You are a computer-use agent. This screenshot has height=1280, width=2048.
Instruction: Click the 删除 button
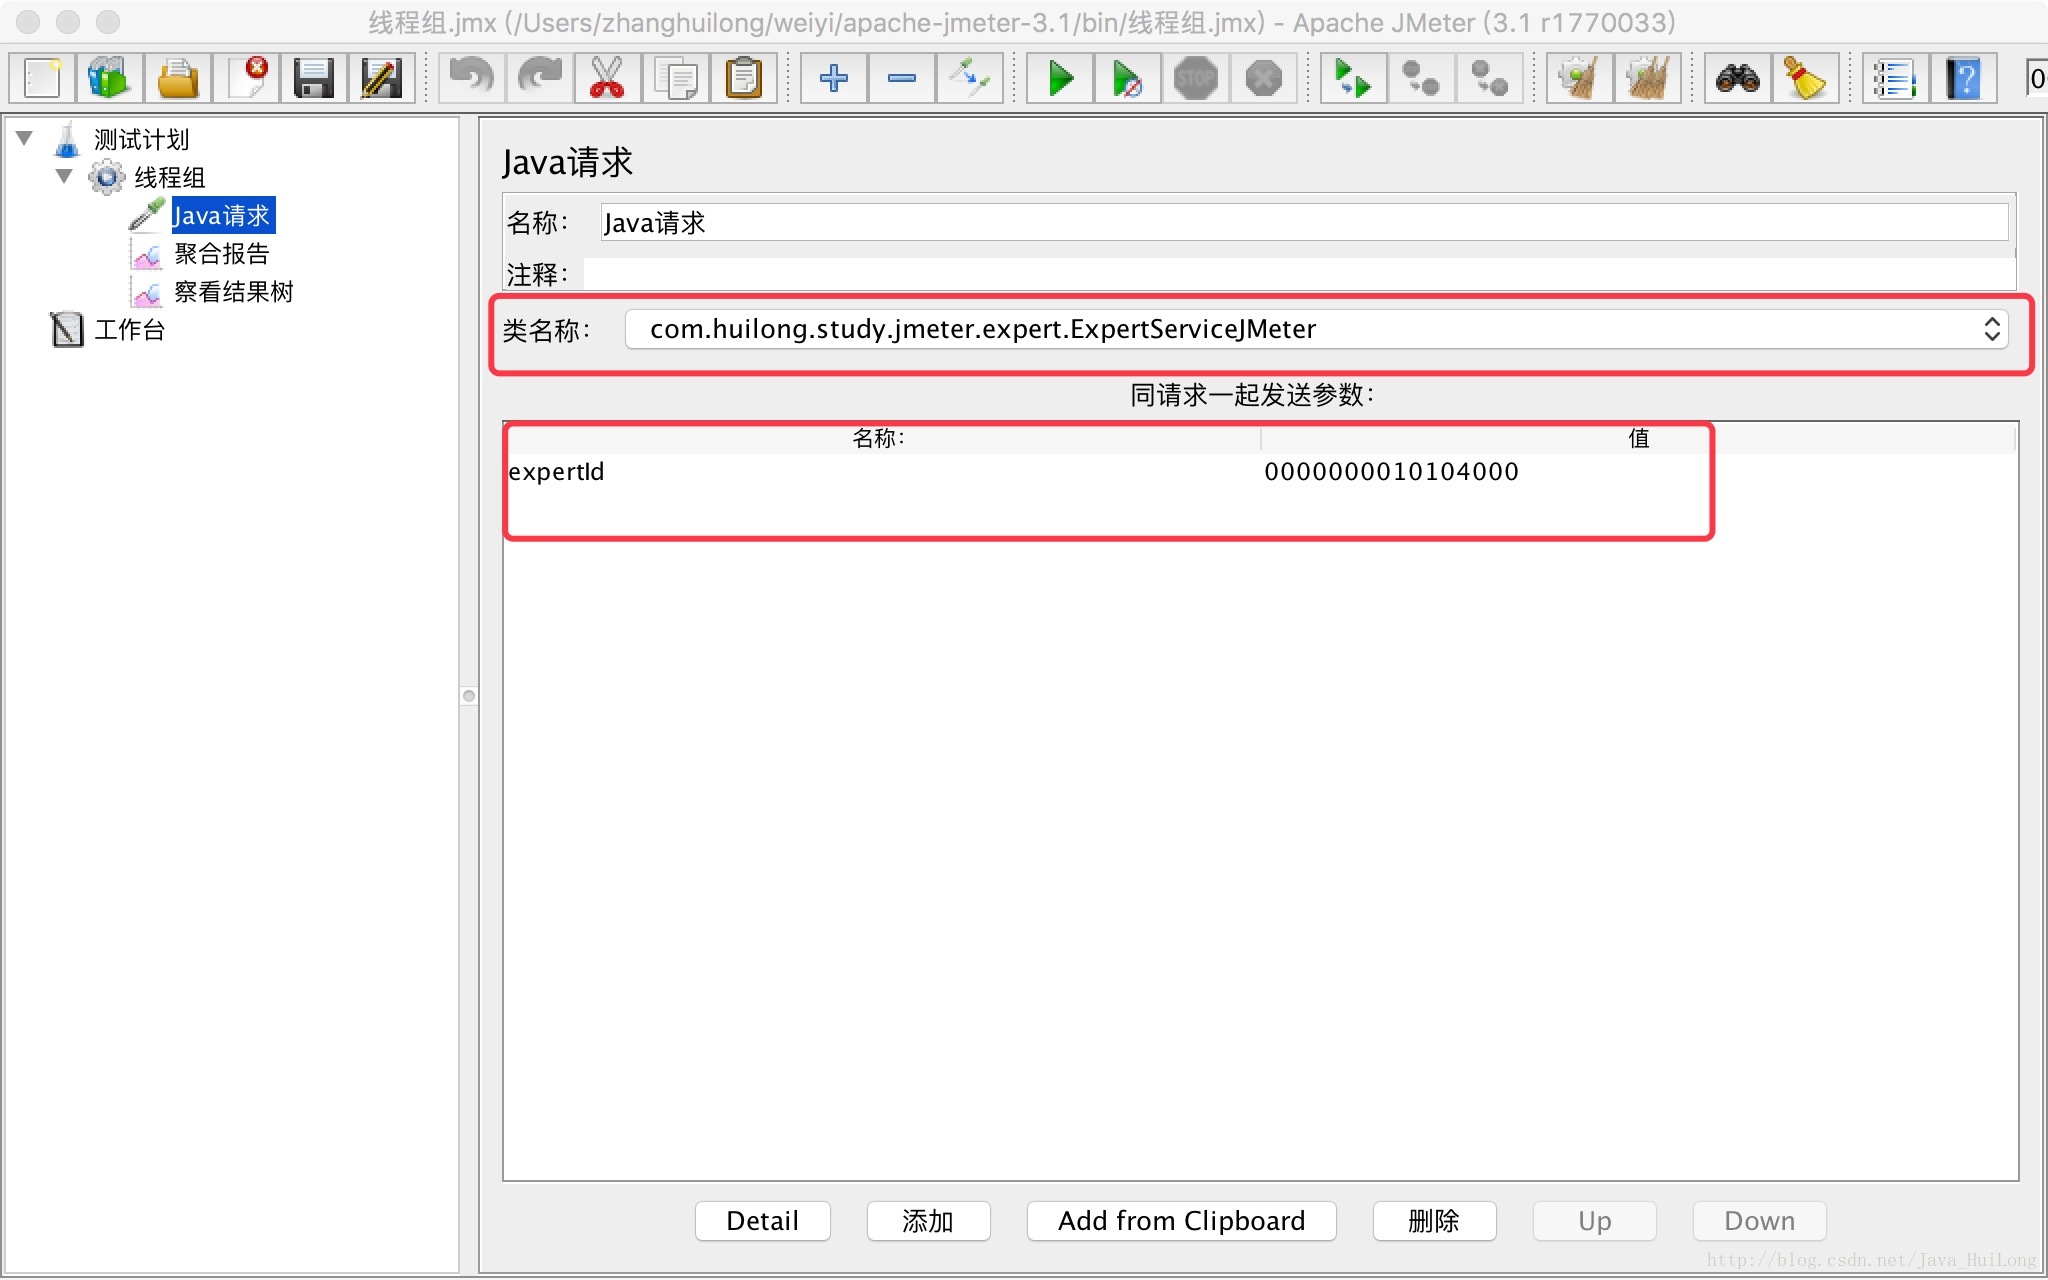pyautogui.click(x=1434, y=1220)
